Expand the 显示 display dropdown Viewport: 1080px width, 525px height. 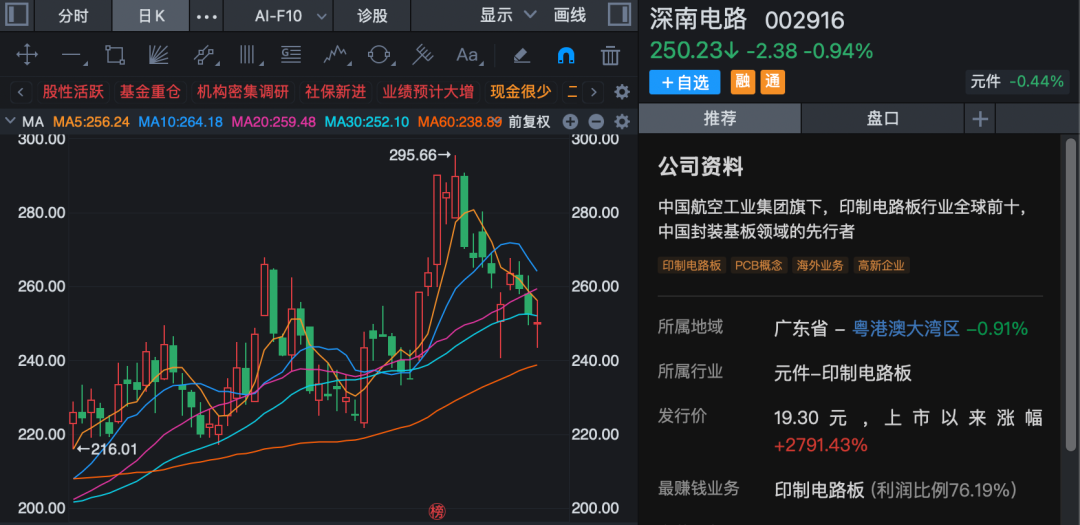[x=508, y=16]
